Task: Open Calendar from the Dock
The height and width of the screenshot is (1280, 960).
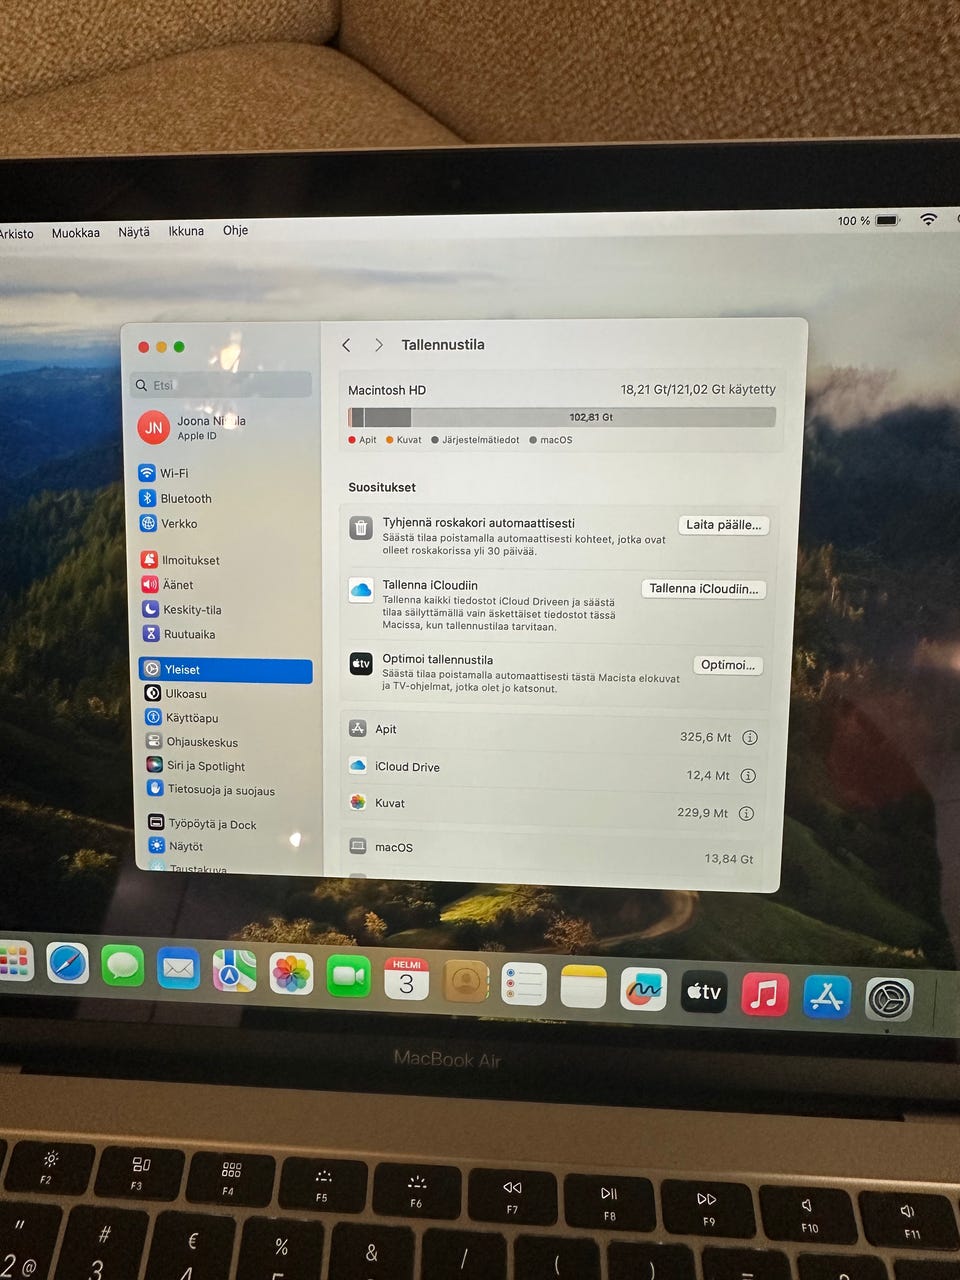Action: 406,979
